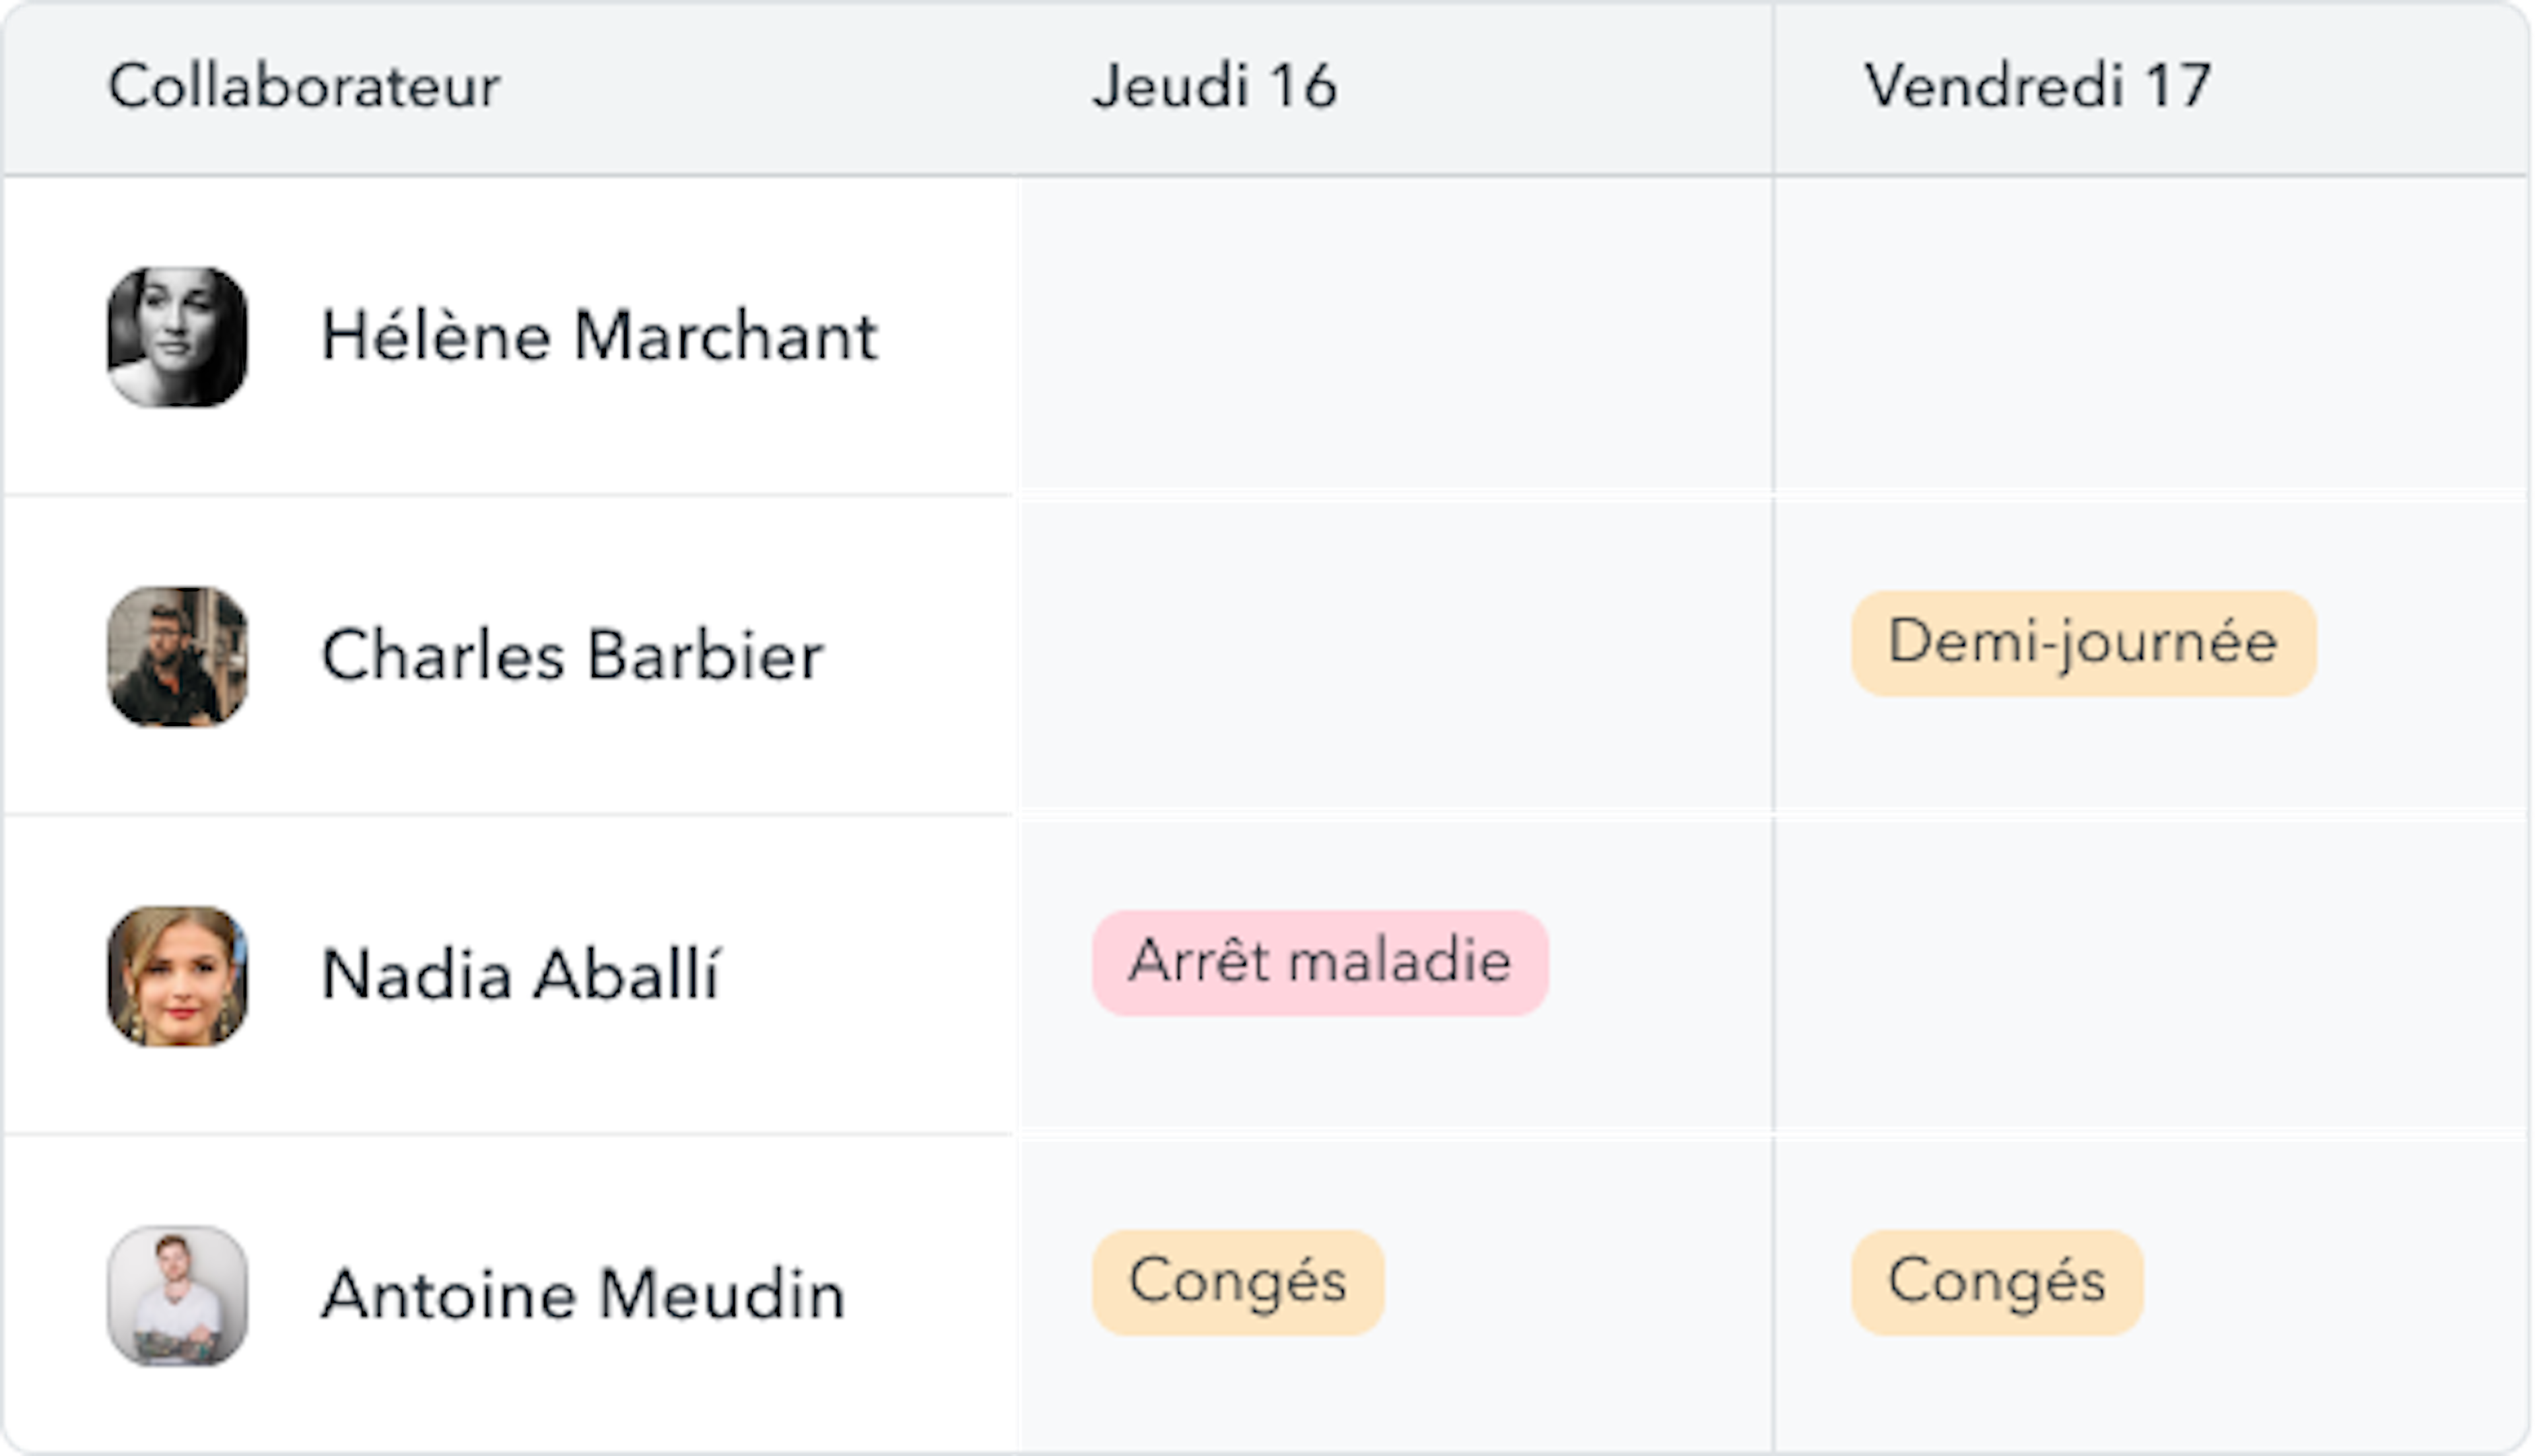Click Hélène Marchant's avatar photo
The height and width of the screenshot is (1456, 2535).
(x=177, y=337)
